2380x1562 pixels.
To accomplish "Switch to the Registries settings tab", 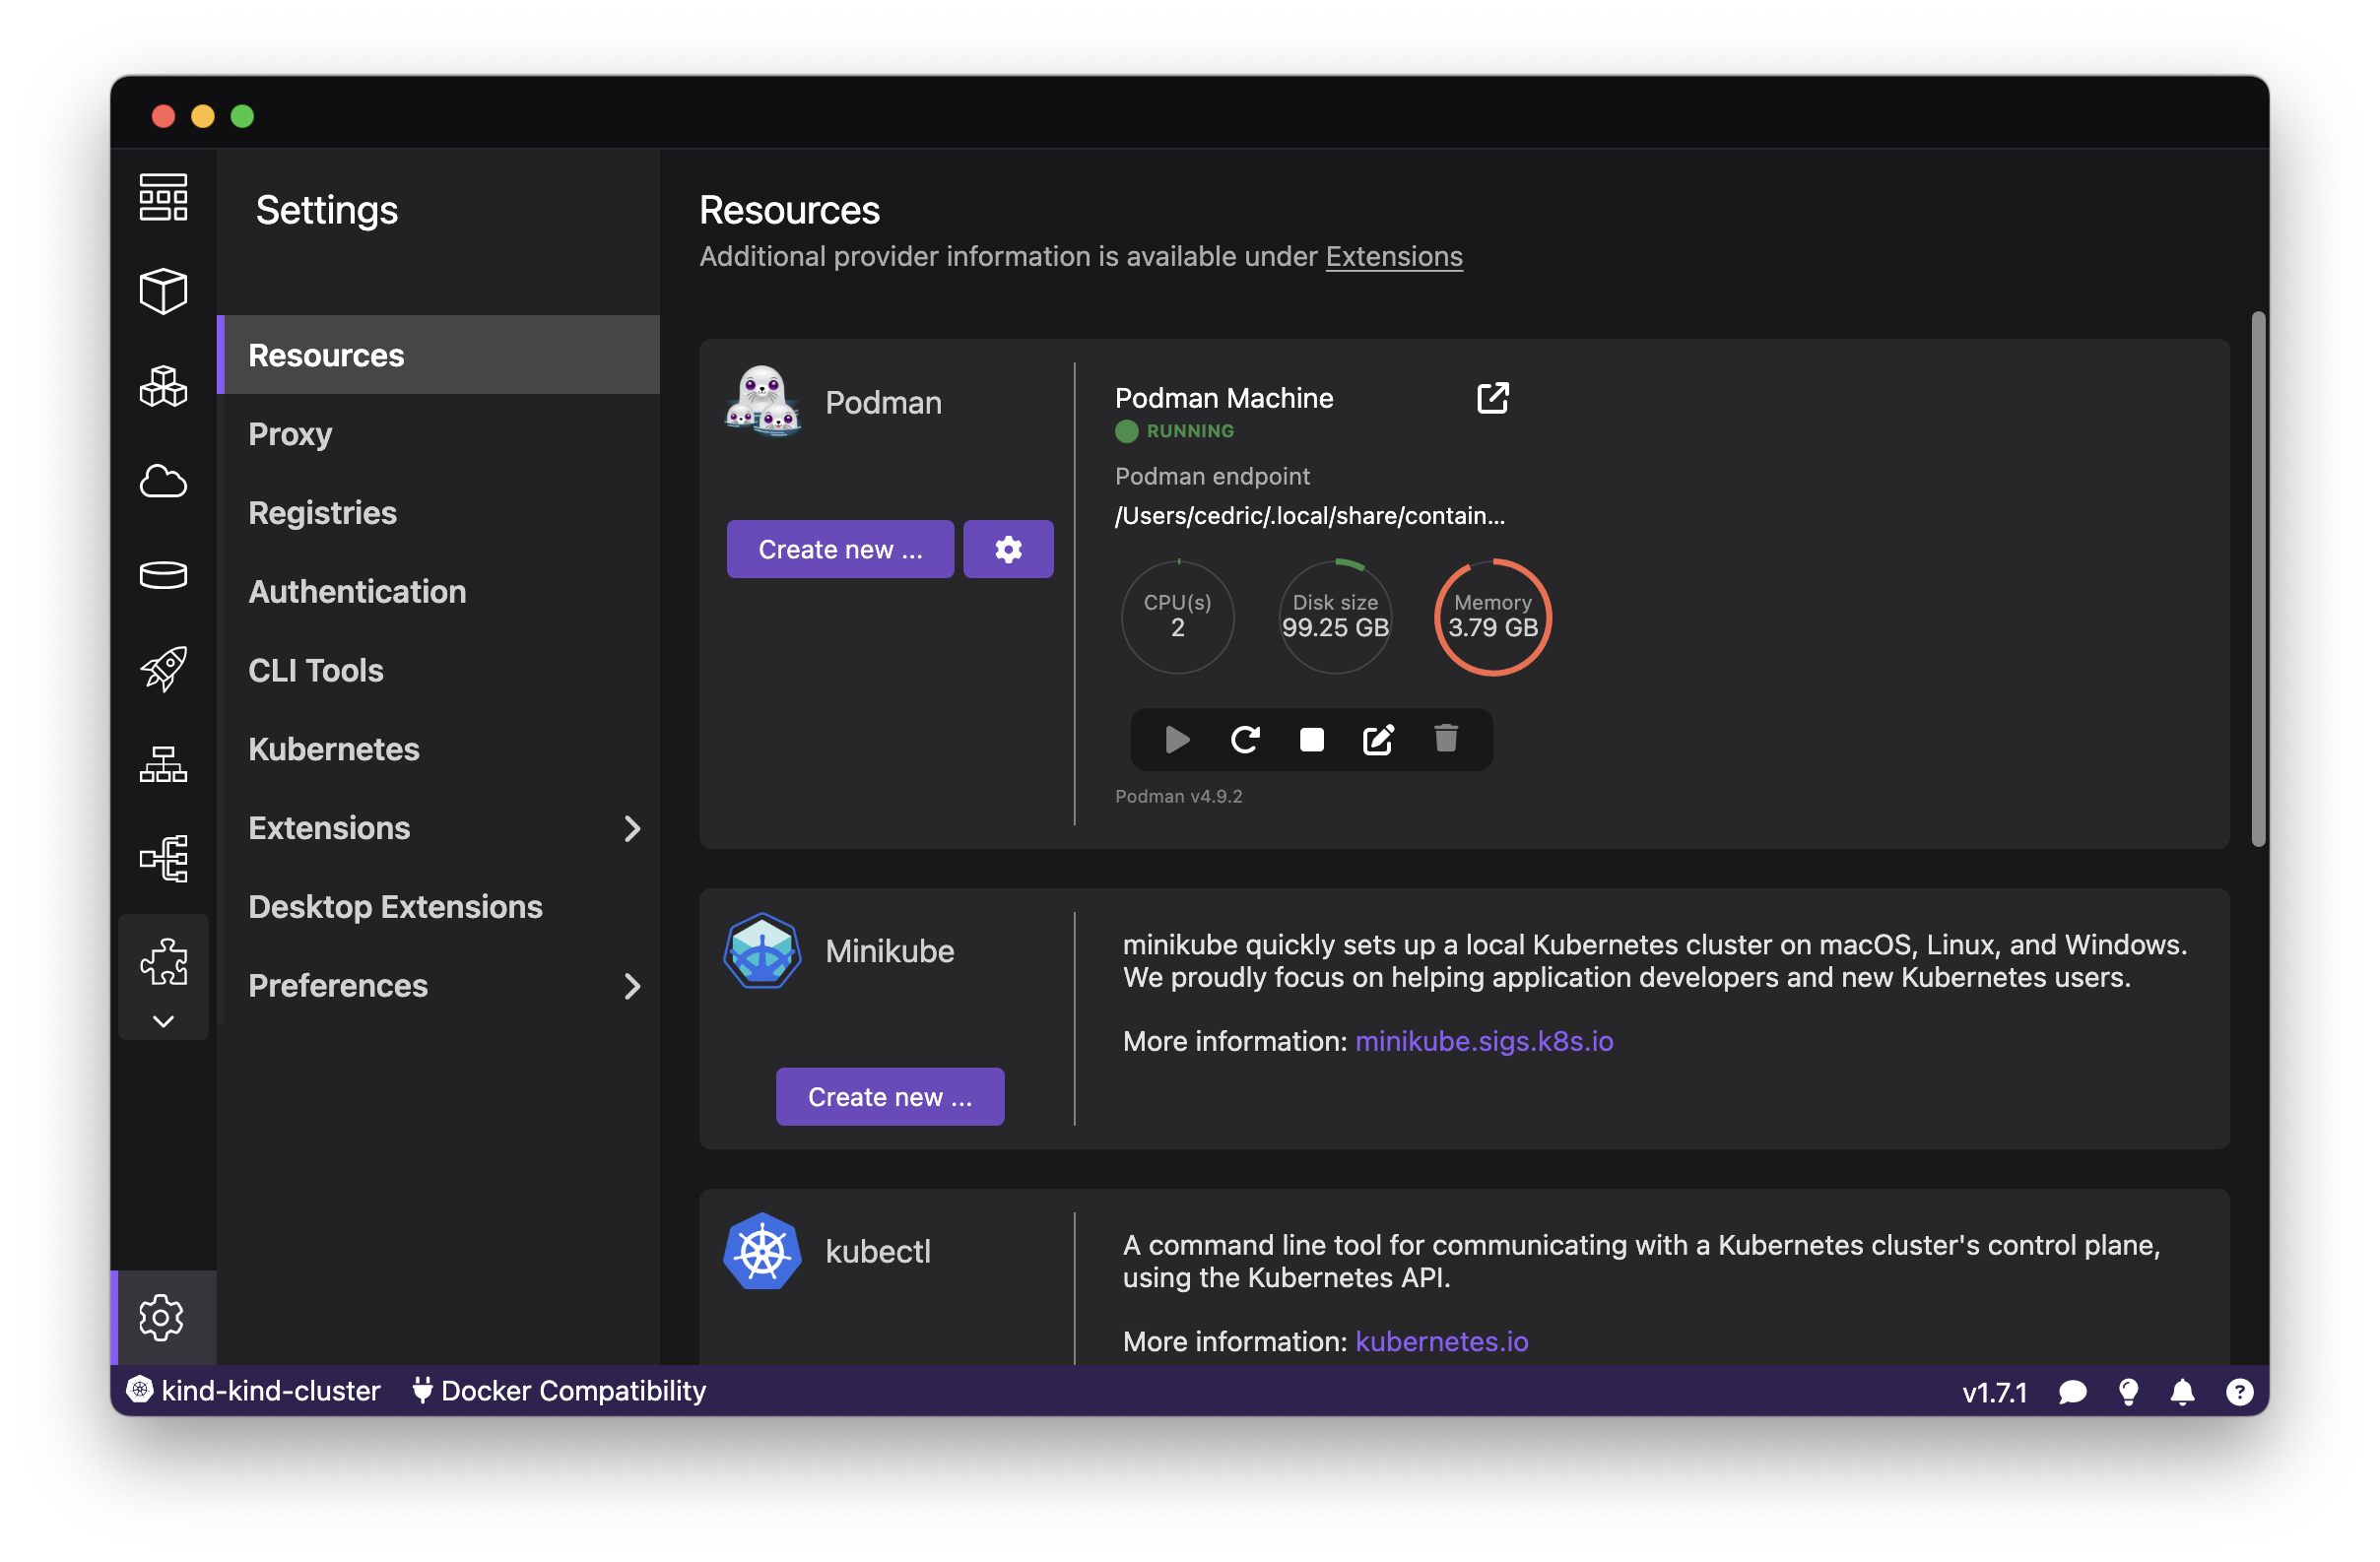I will pyautogui.click(x=322, y=512).
